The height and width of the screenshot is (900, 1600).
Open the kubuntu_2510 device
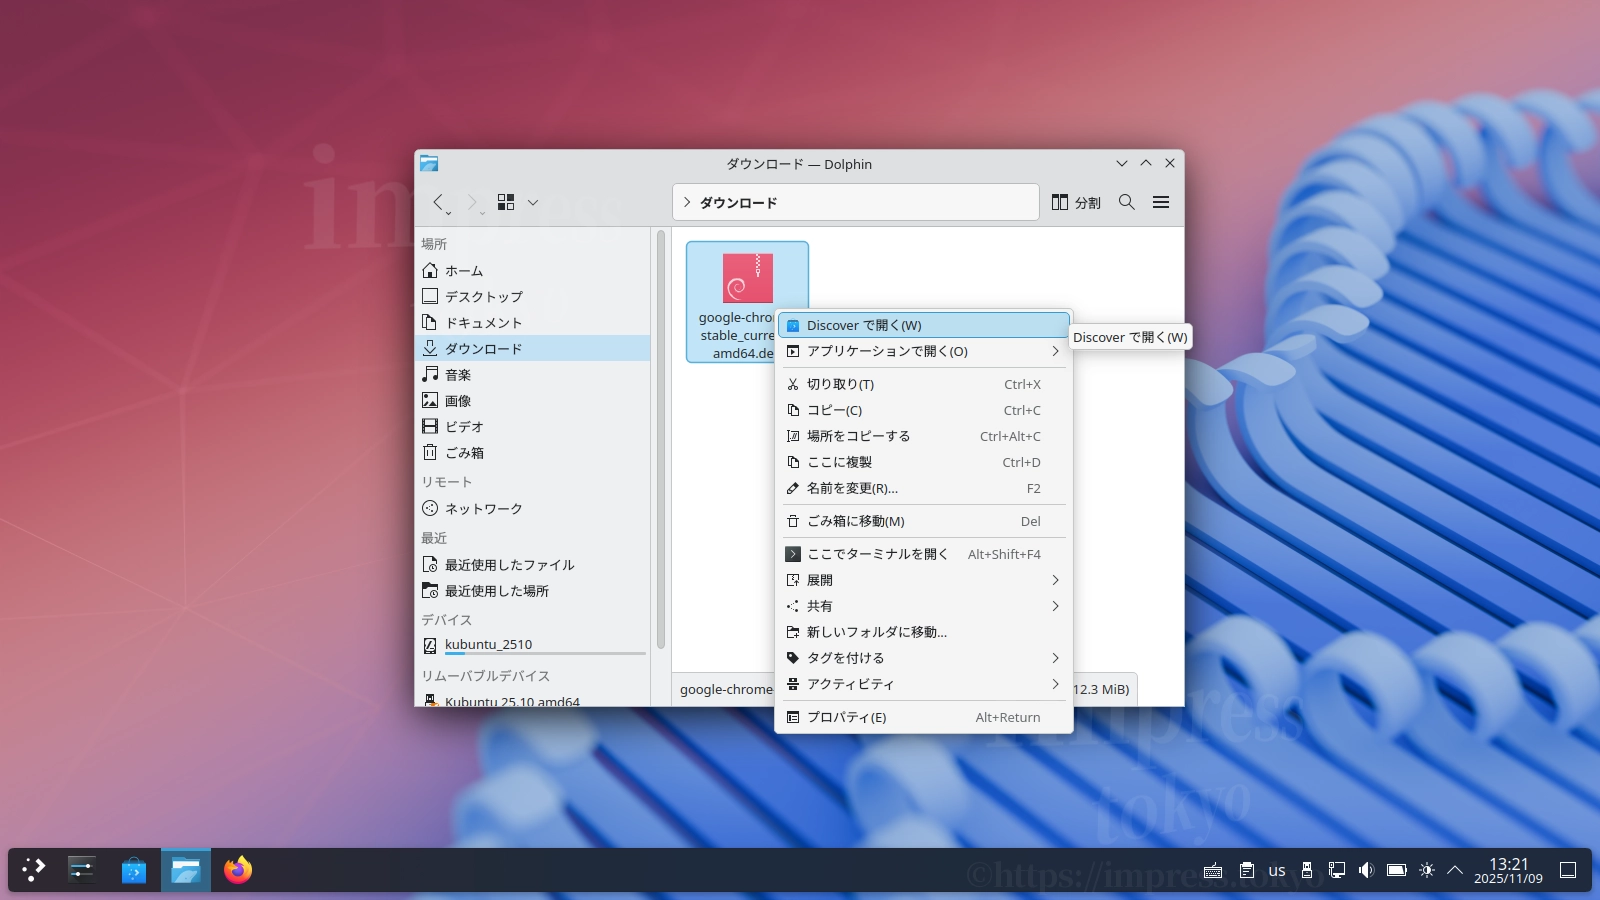[x=534, y=645]
